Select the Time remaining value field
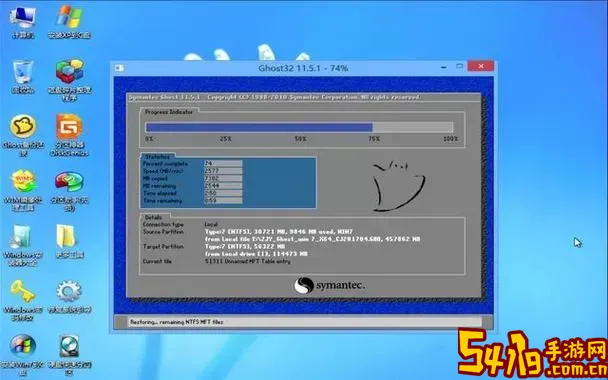 pos(223,200)
